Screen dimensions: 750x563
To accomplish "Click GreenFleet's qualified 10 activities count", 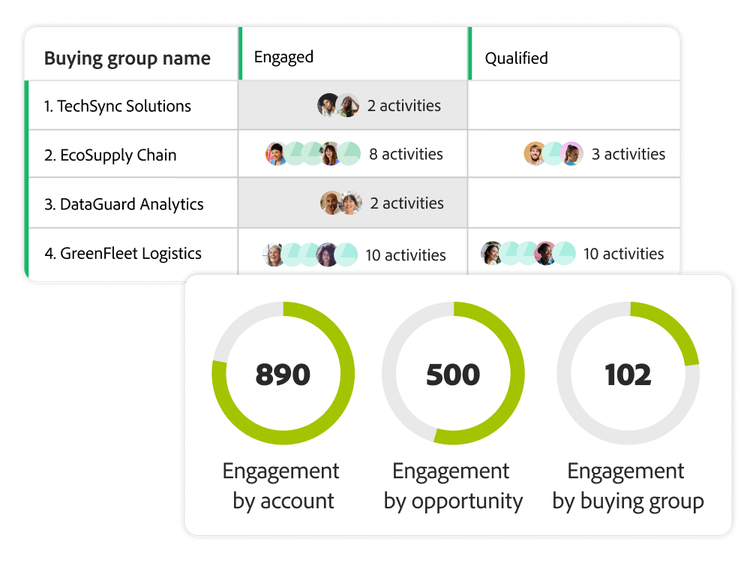I will (x=623, y=254).
